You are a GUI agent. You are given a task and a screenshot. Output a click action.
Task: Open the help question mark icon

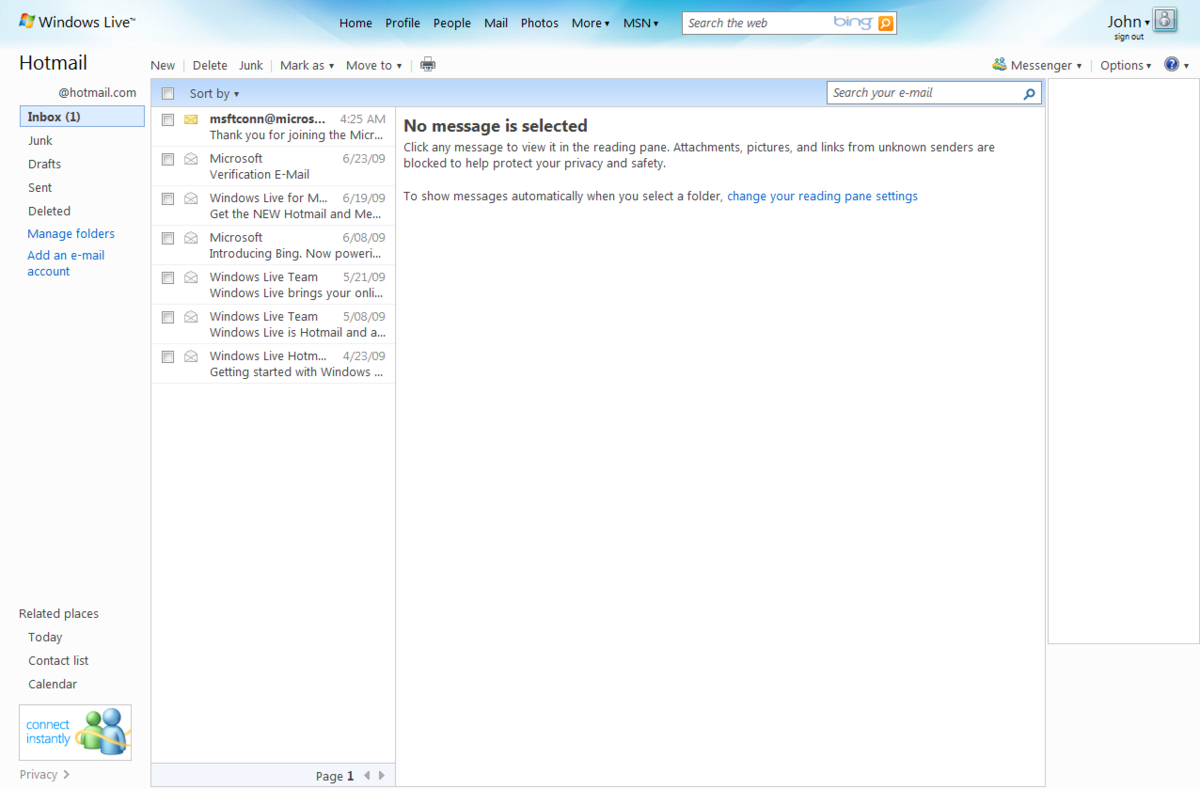[x=1172, y=65]
